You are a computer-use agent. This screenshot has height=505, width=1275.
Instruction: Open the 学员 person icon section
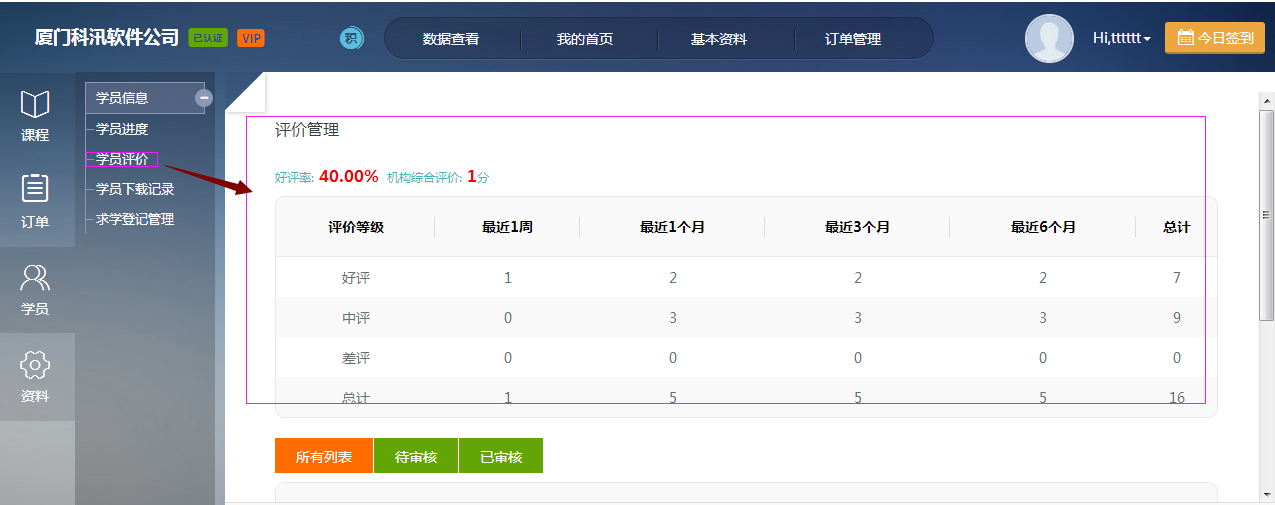coord(36,278)
